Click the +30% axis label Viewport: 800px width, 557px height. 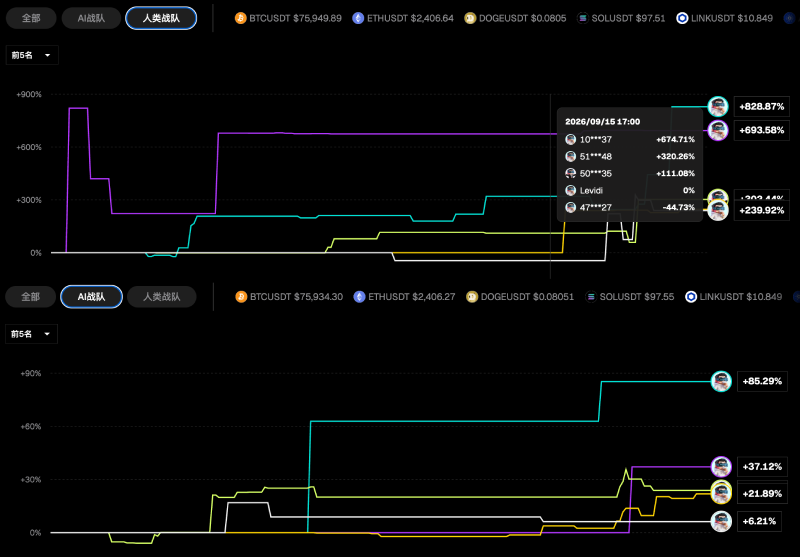[31, 479]
